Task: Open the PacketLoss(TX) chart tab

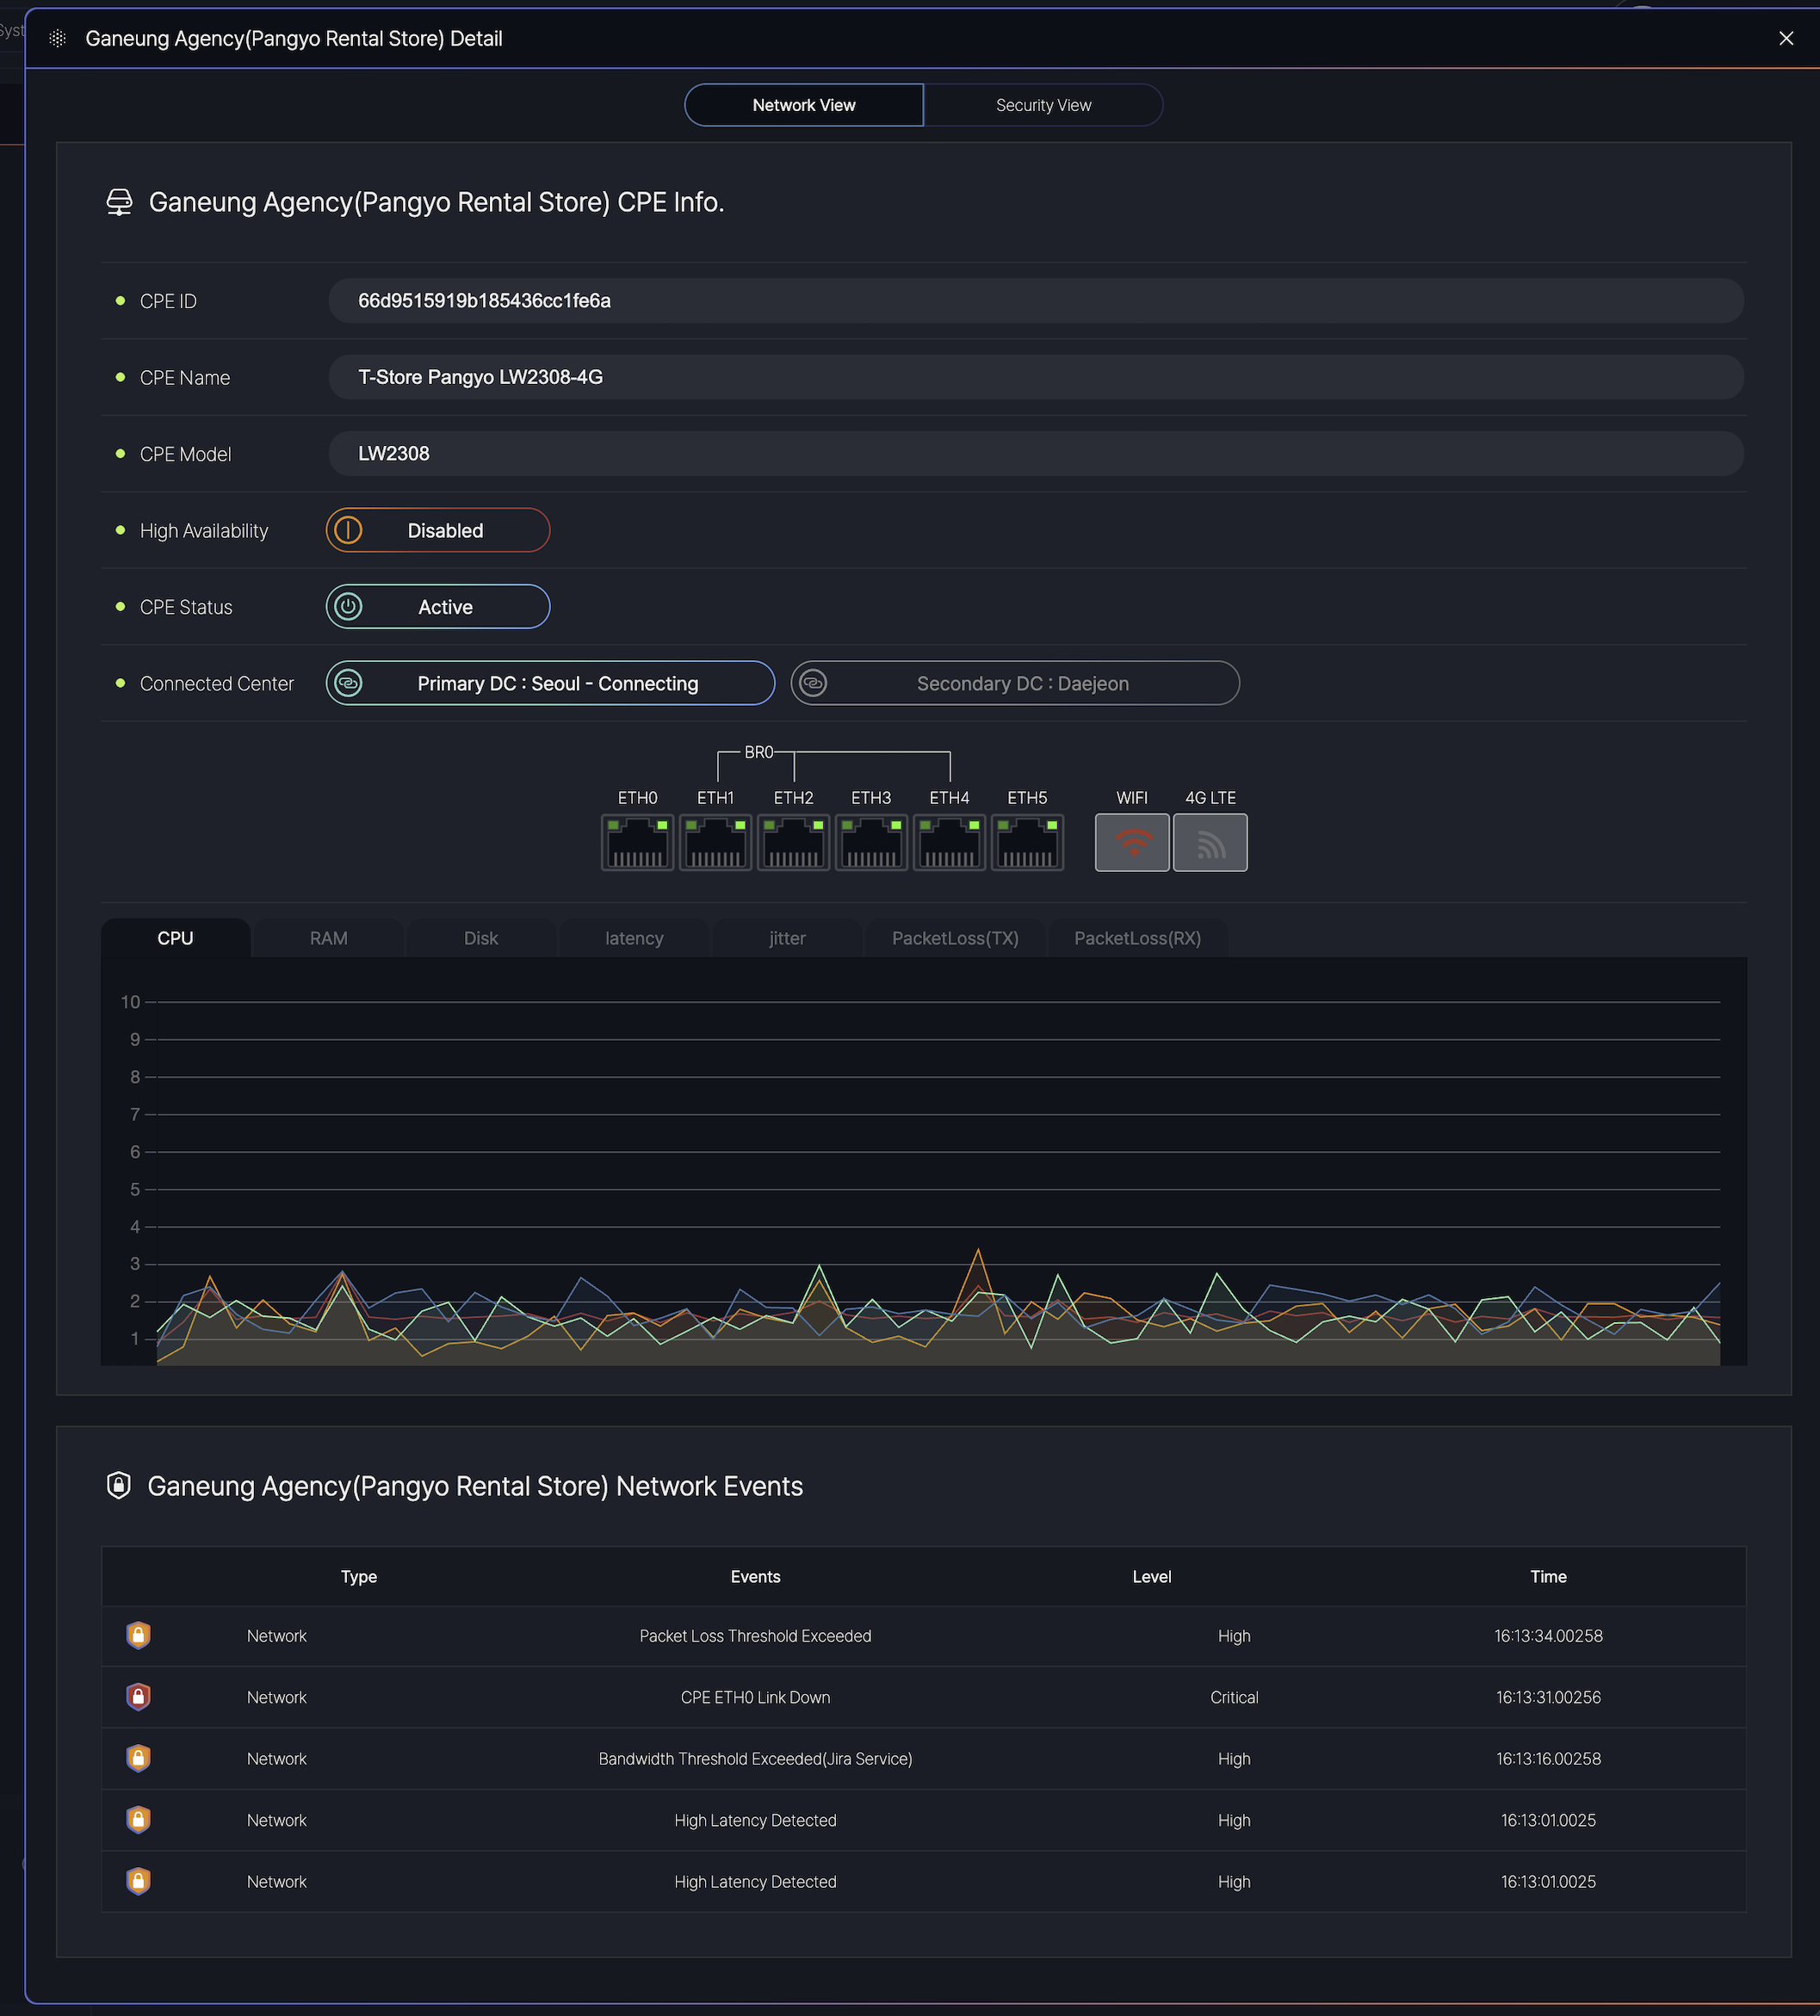Action: [954, 938]
